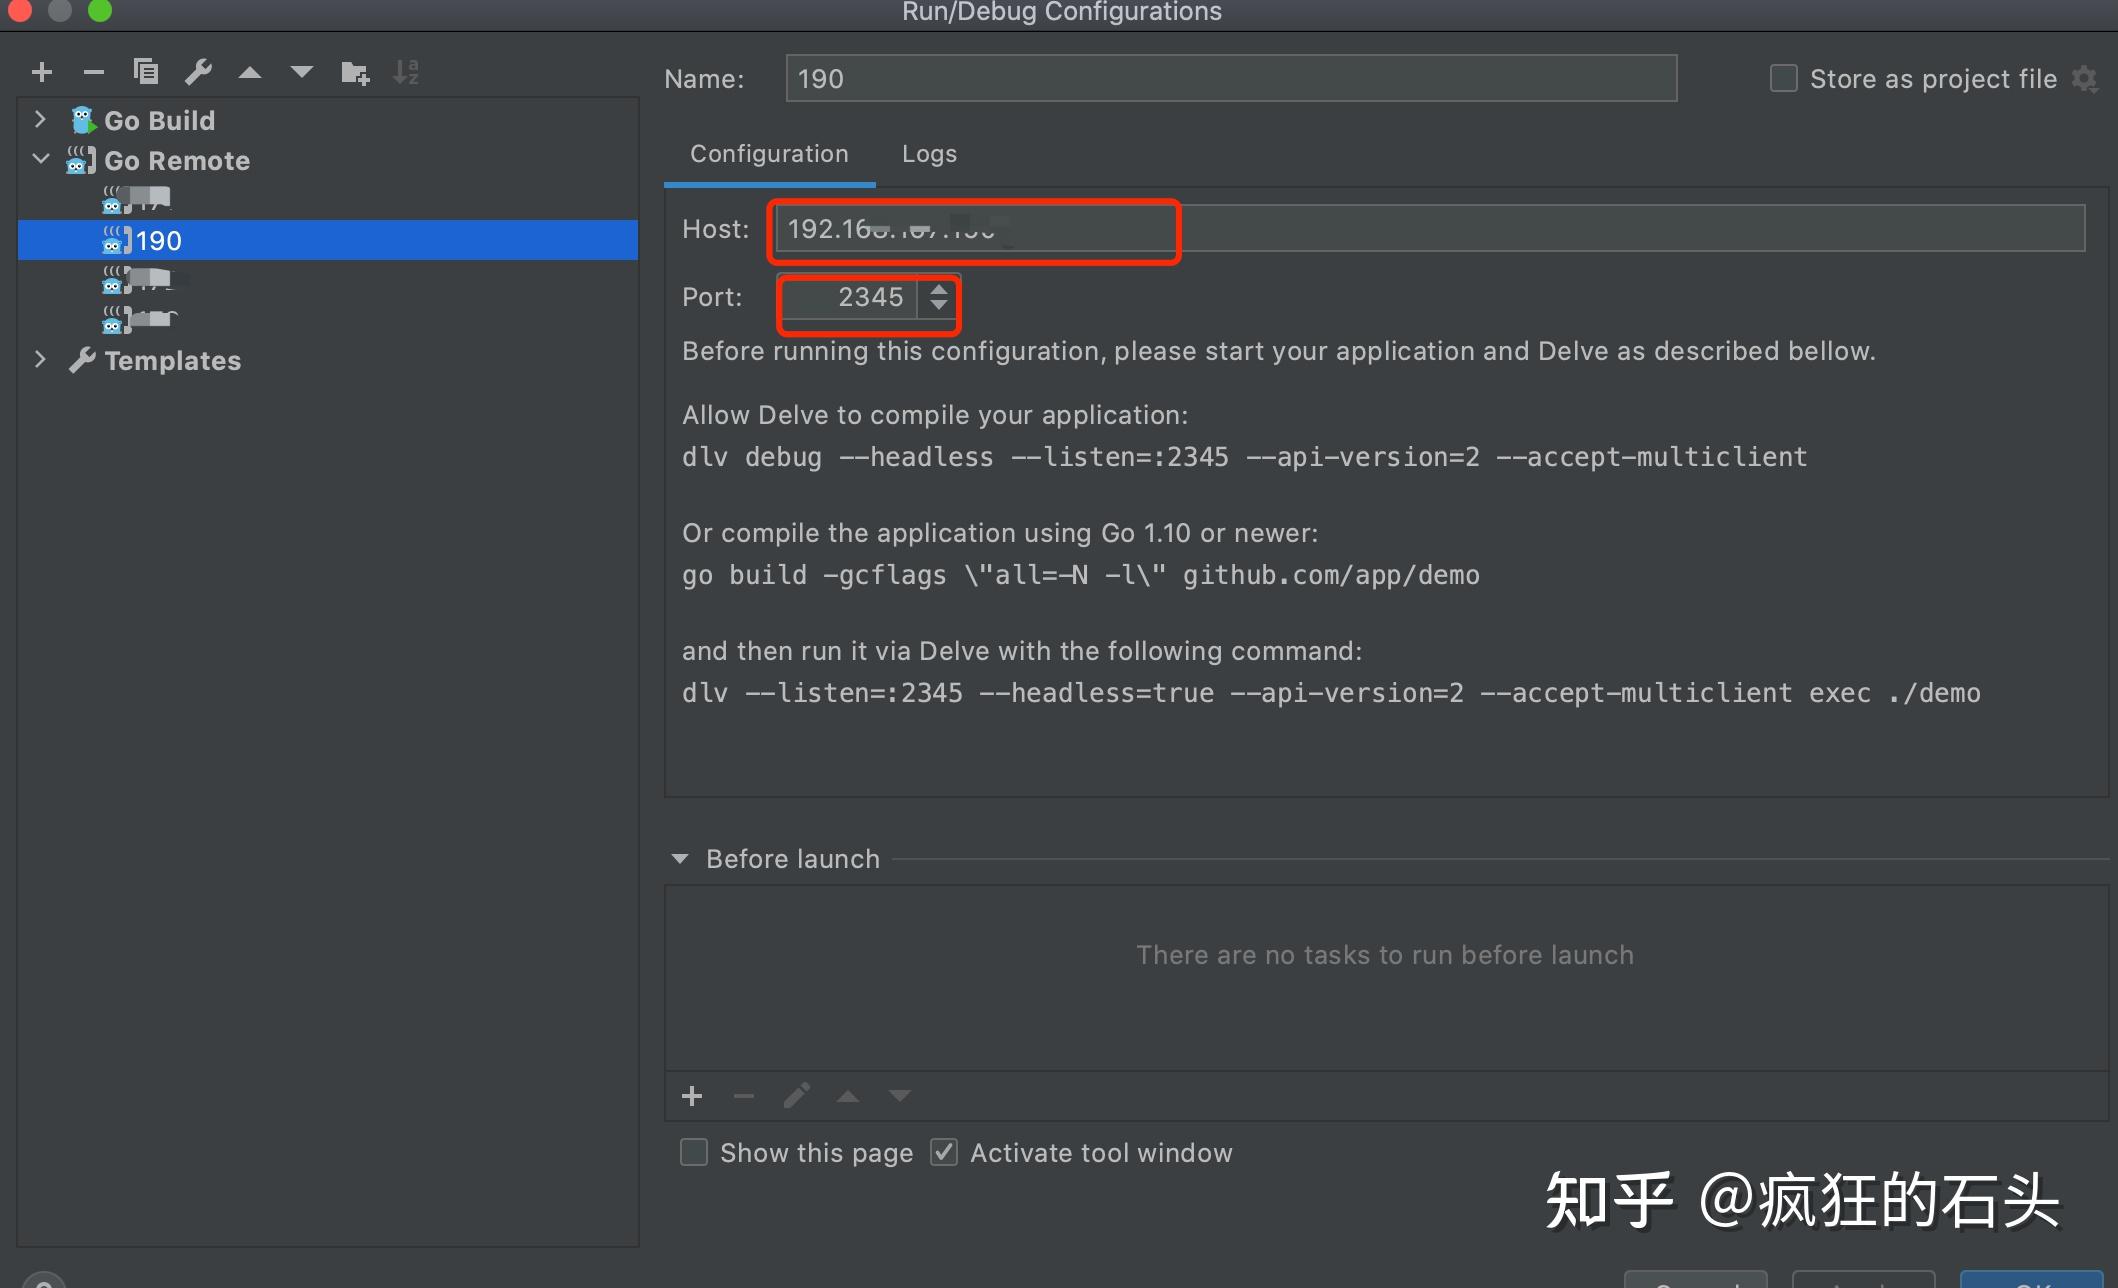Viewport: 2118px width, 1288px height.
Task: Collapse the Before launch section
Action: coord(680,859)
